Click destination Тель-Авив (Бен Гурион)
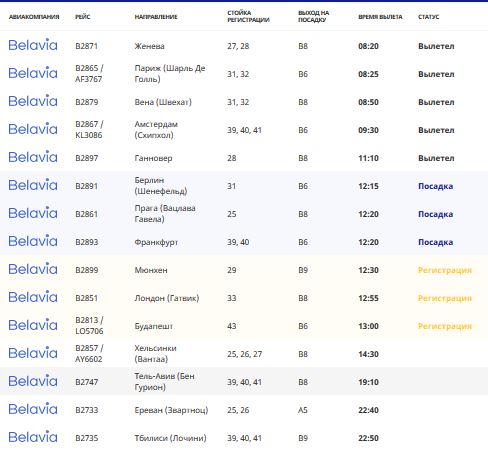The image size is (488, 451). 164,382
